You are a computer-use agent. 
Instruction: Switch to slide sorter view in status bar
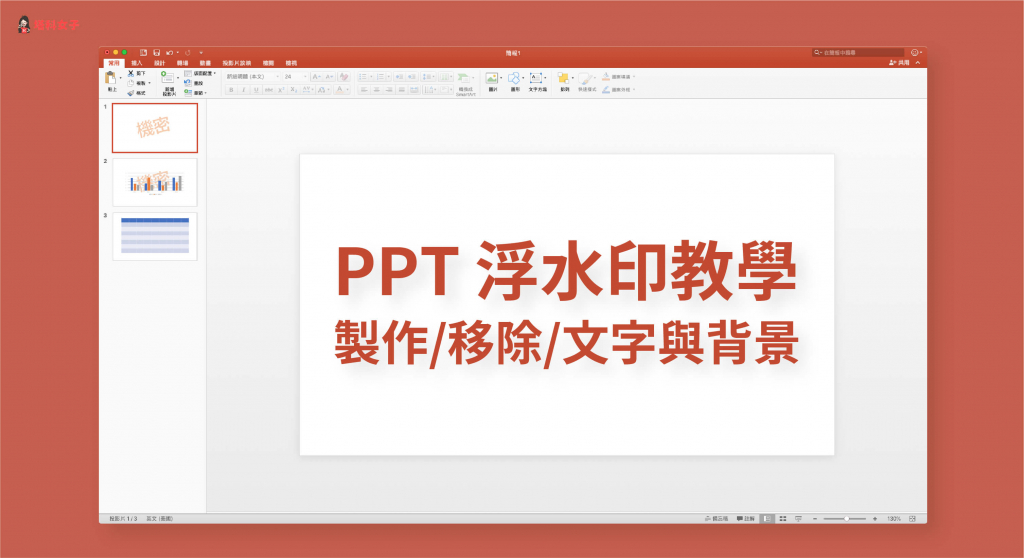(x=783, y=519)
